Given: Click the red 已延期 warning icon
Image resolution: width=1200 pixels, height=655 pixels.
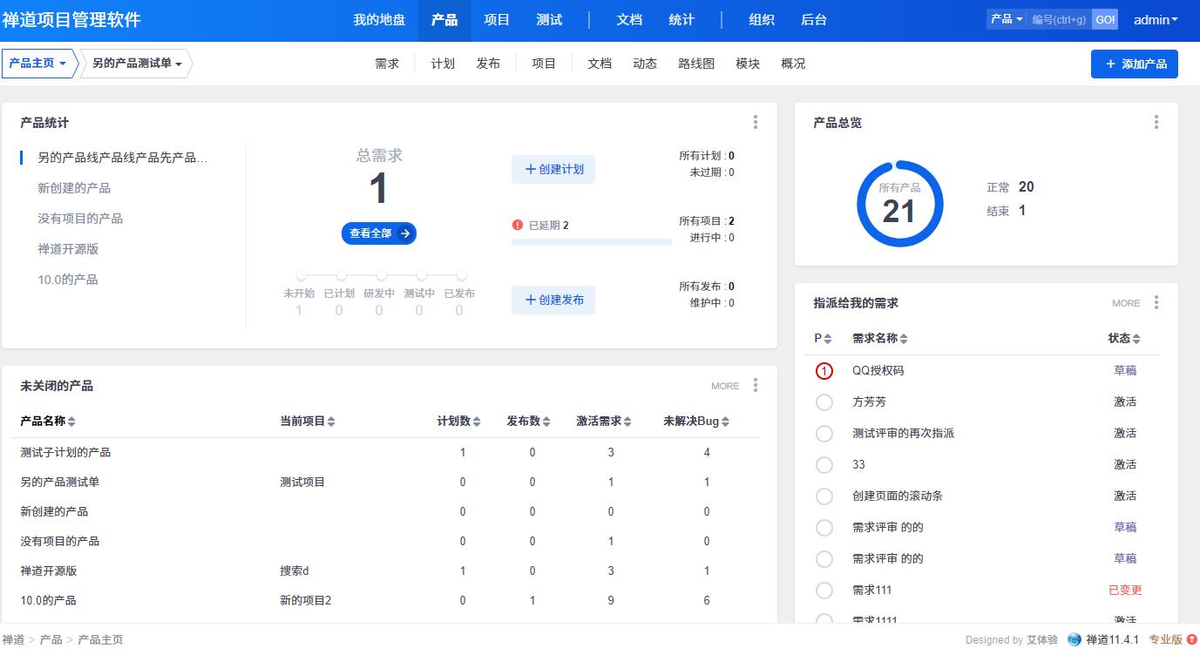Looking at the screenshot, I should point(518,225).
